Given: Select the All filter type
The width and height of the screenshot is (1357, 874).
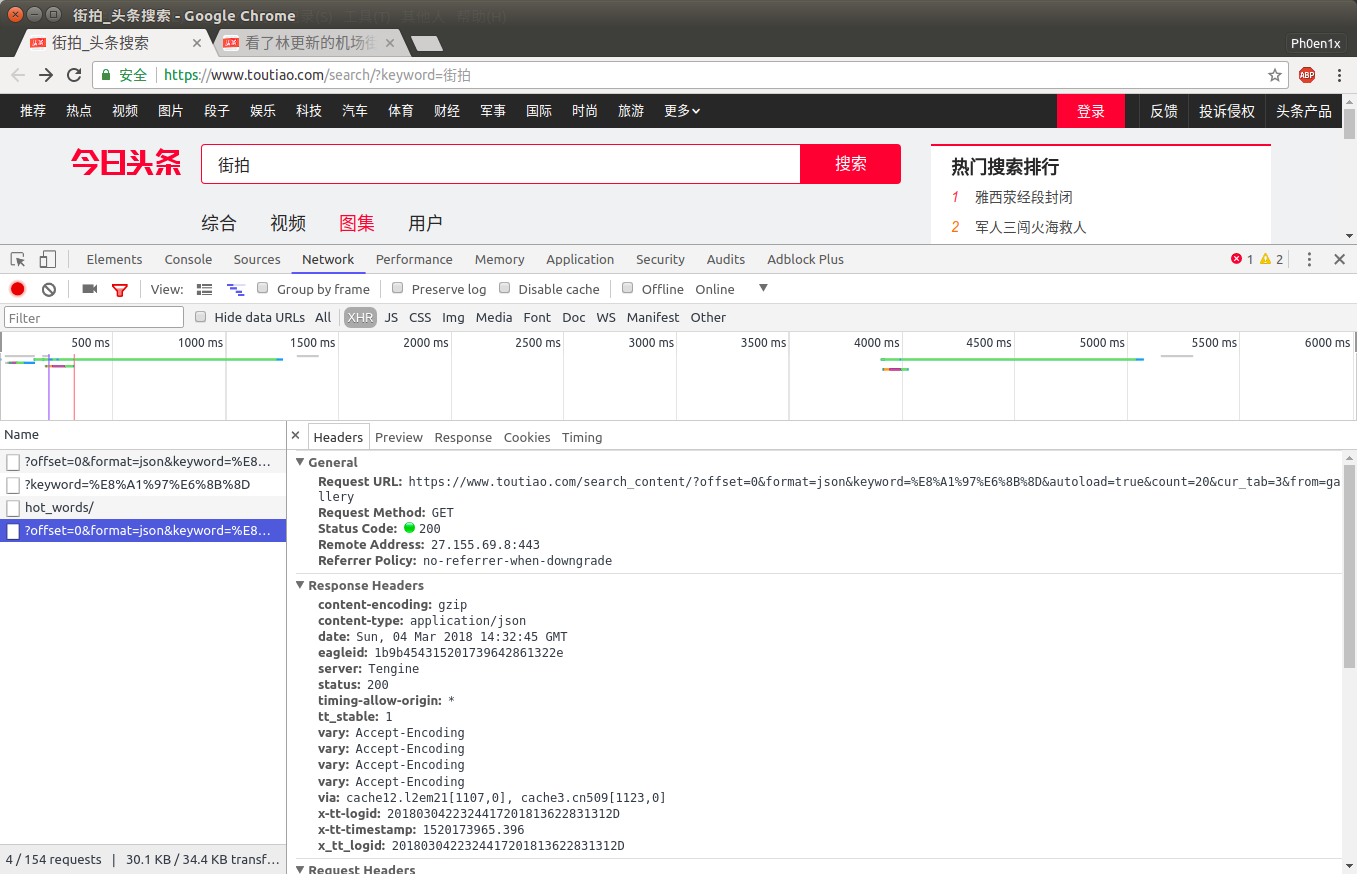Looking at the screenshot, I should (323, 317).
